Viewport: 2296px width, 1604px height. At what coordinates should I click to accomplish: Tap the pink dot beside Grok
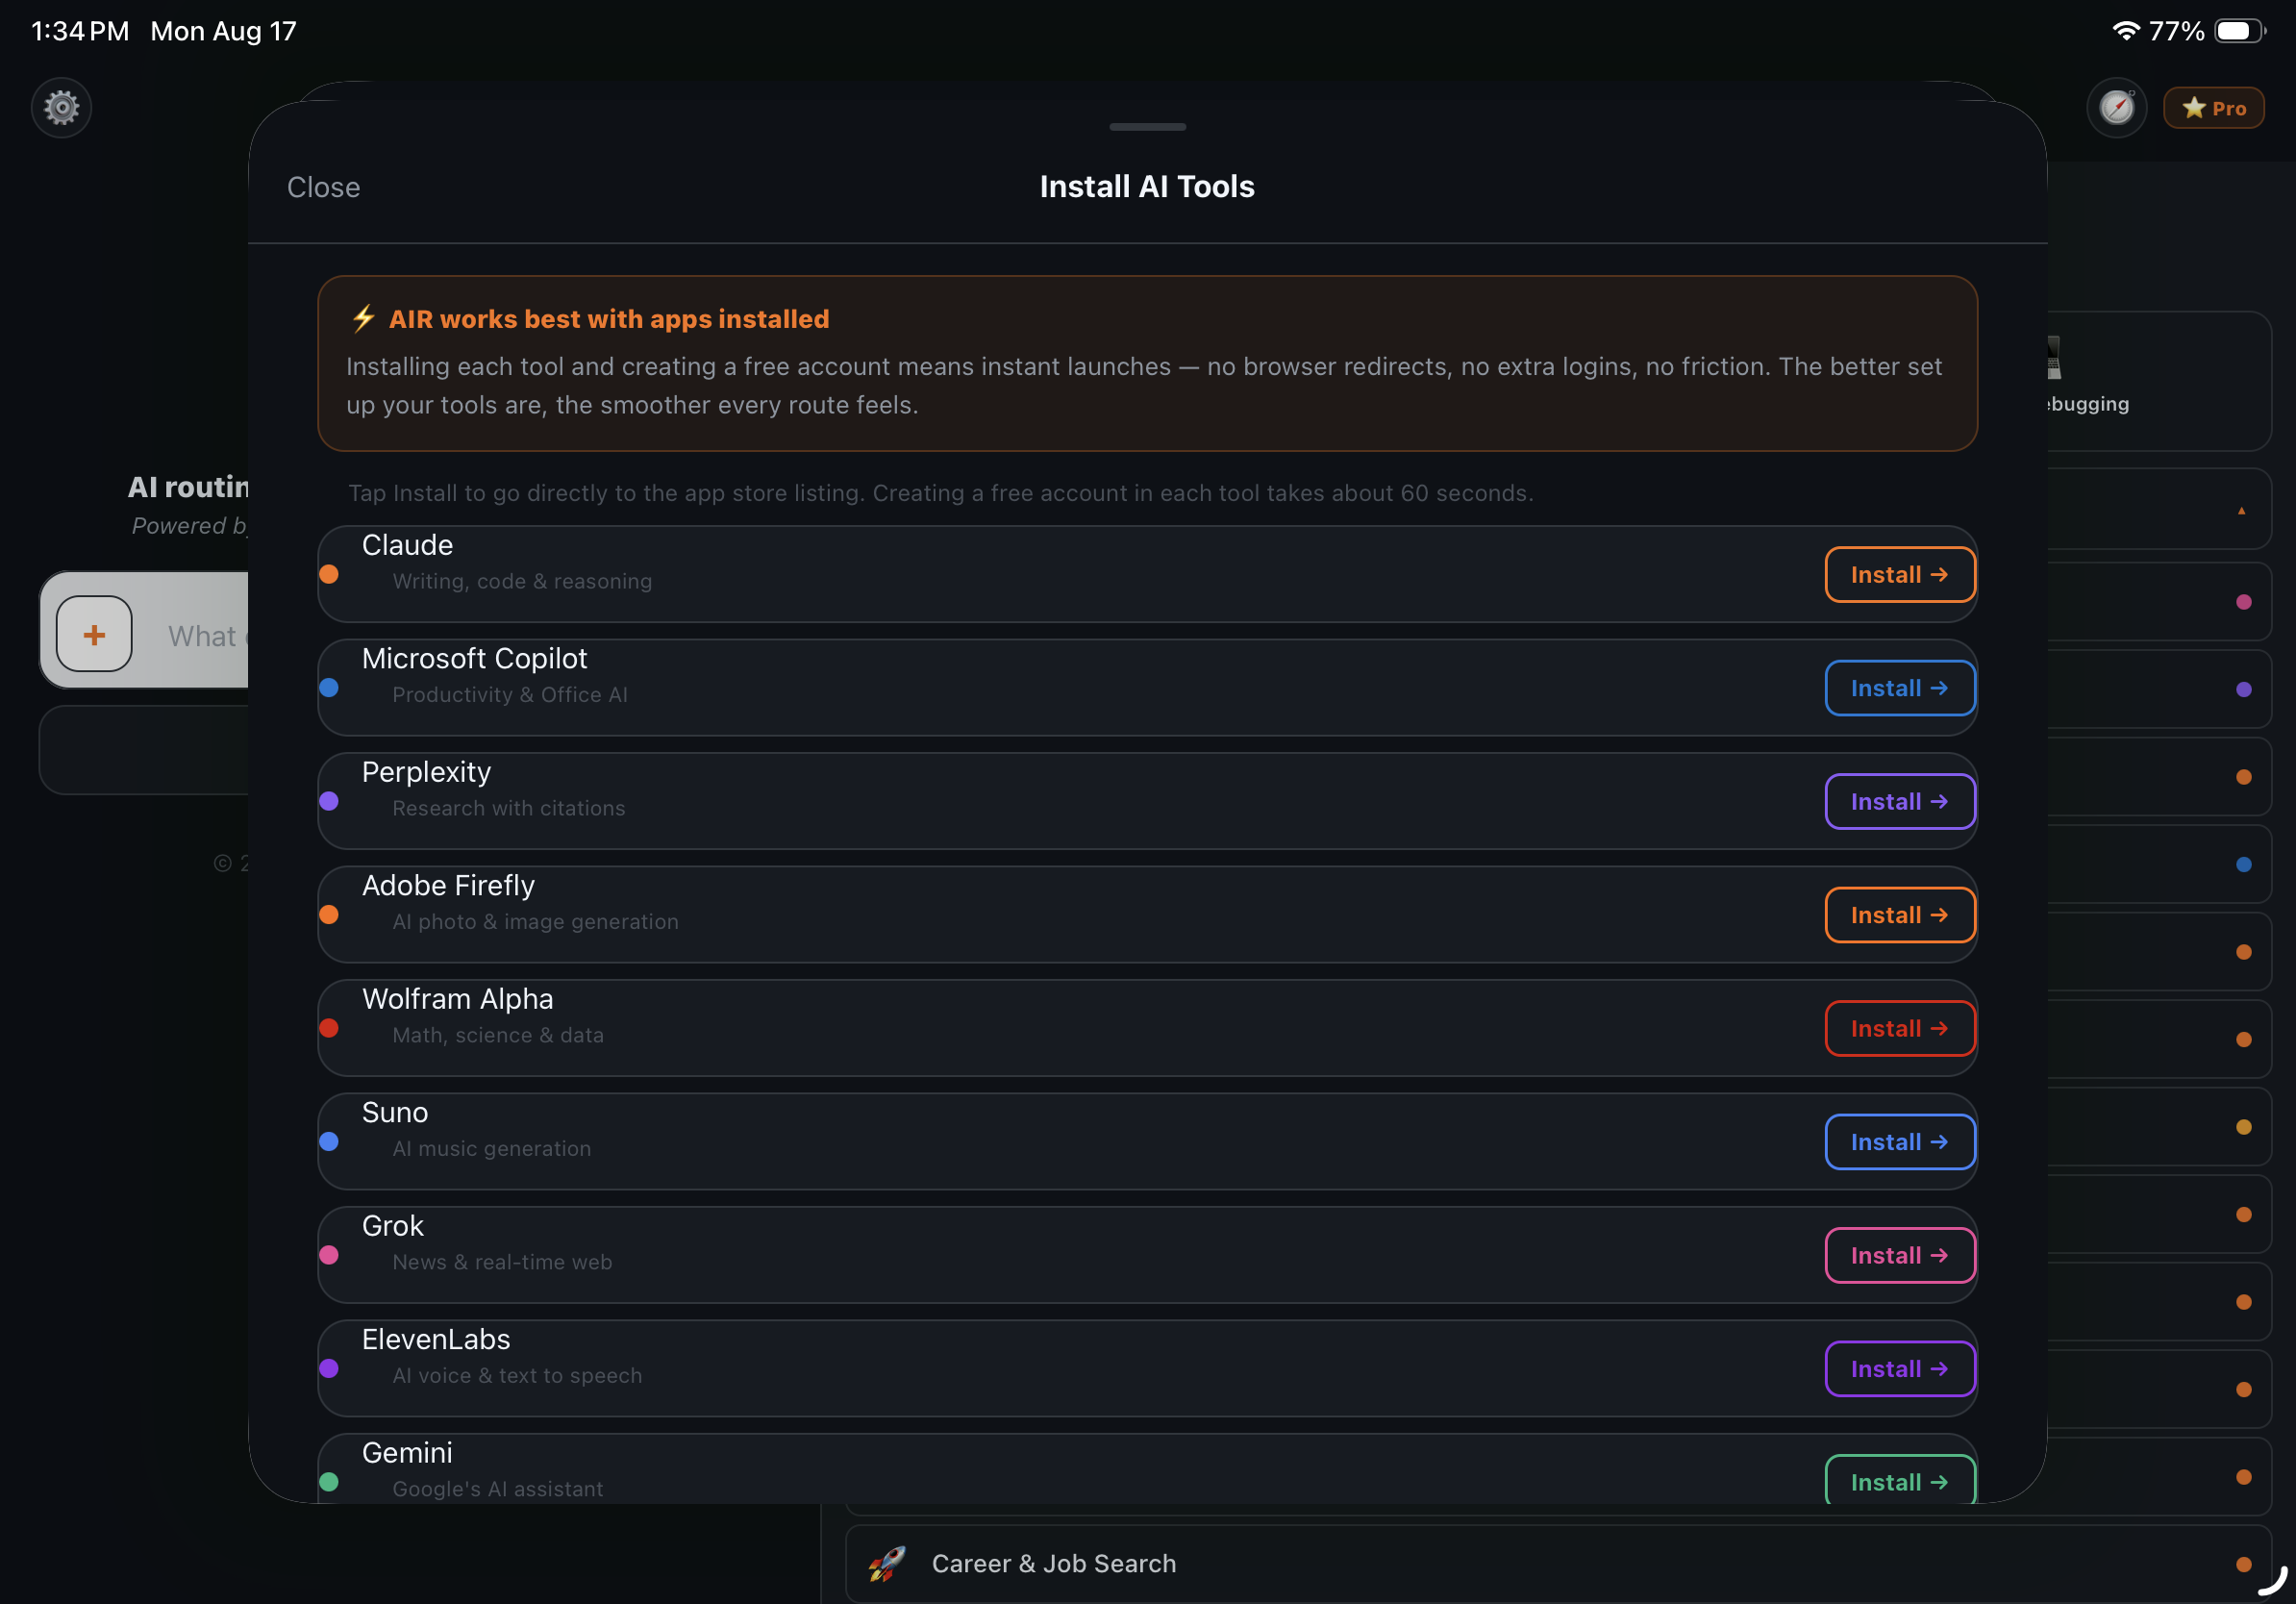(x=328, y=1255)
